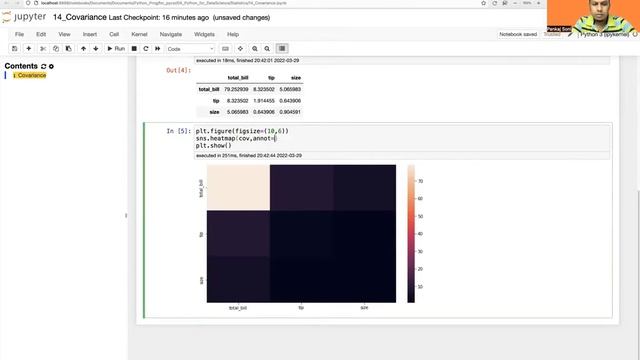Click the Jupyter logo
640x360 pixels.
point(24,18)
